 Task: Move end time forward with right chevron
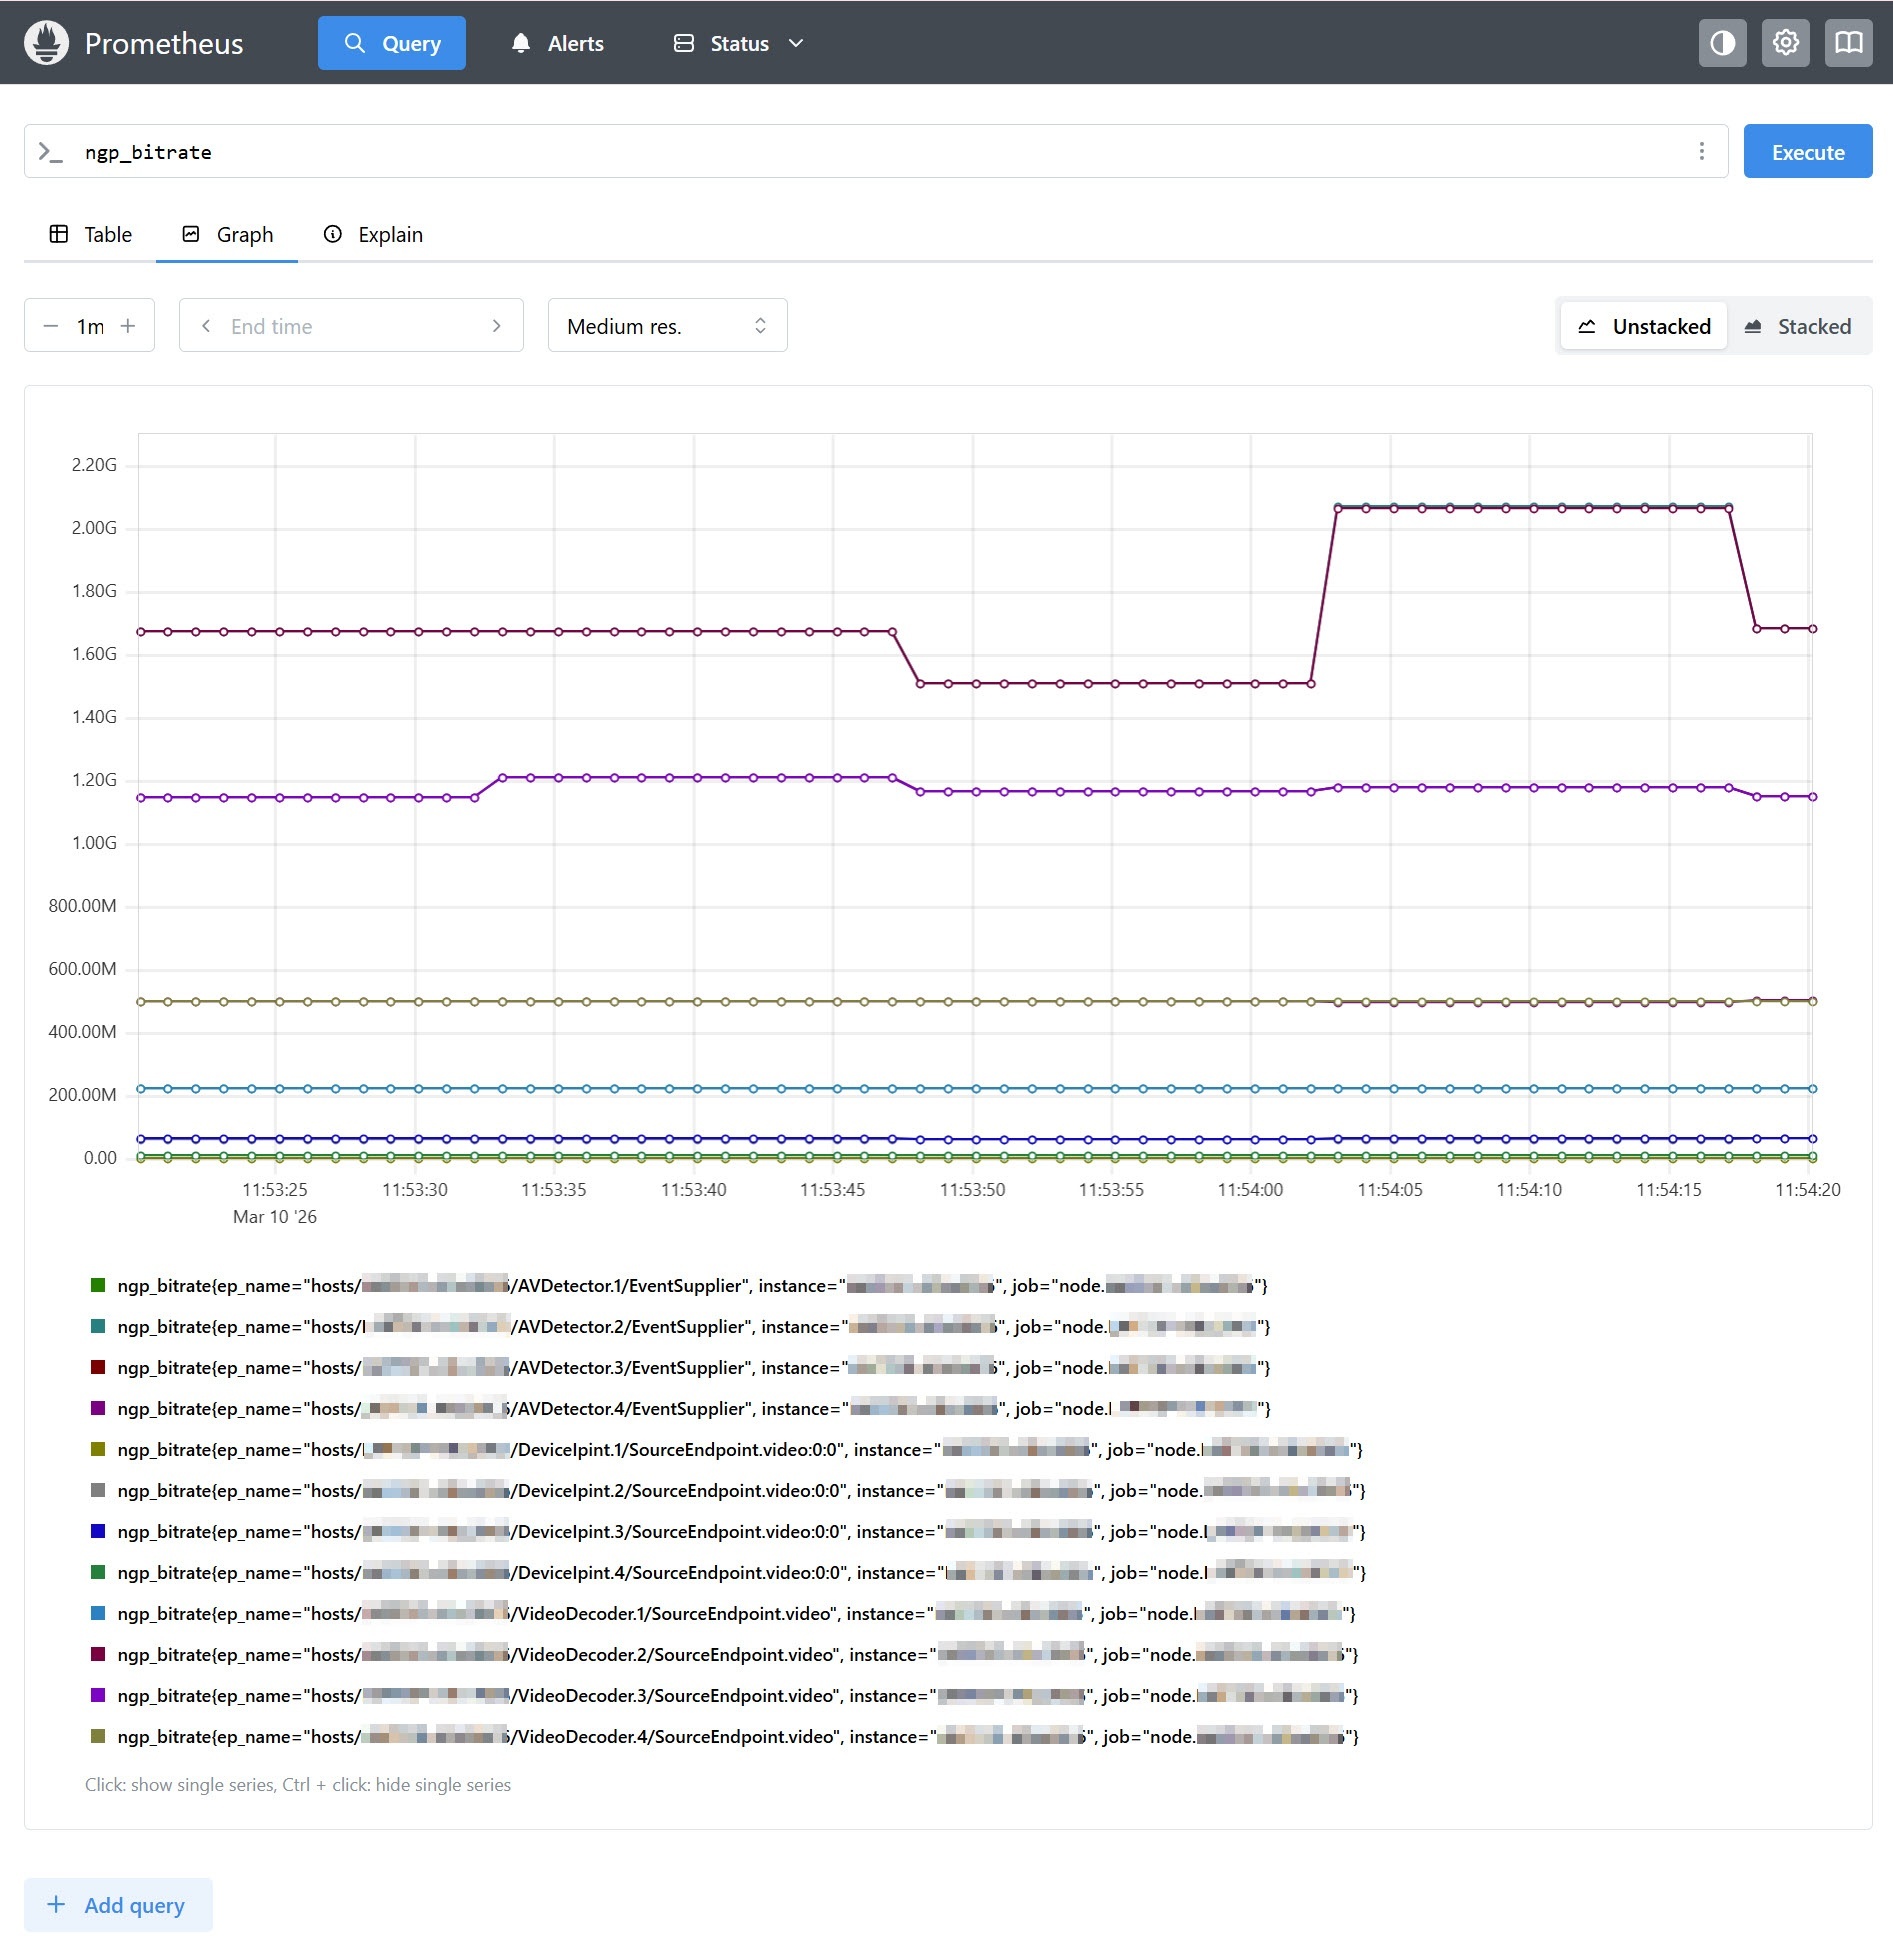497,326
